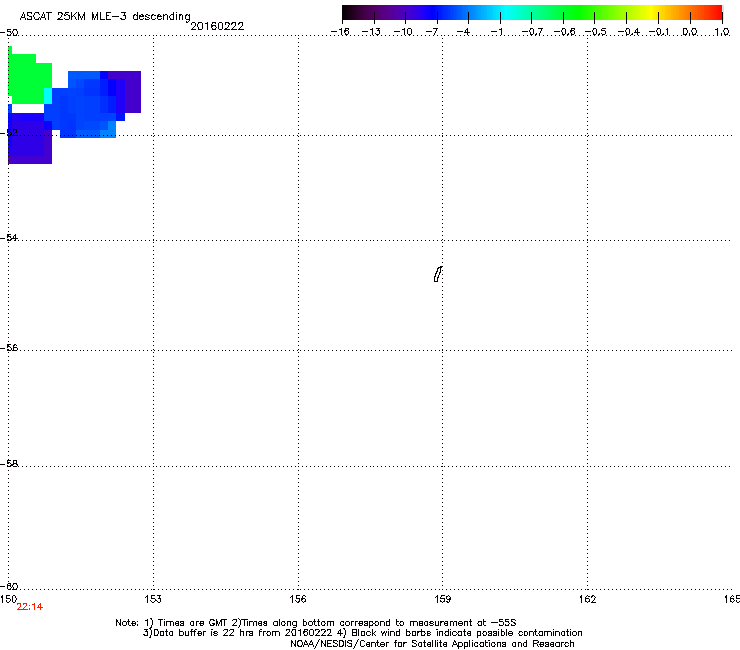This screenshot has width=740, height=650.
Task: Pick the yellow band of the color scale
Action: pos(651,13)
